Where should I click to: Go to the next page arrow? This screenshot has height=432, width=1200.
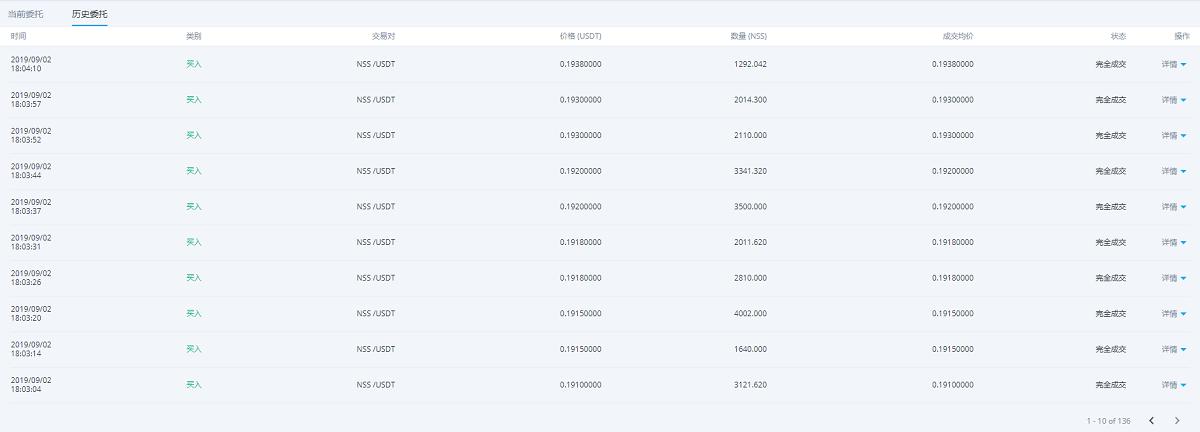click(1177, 421)
